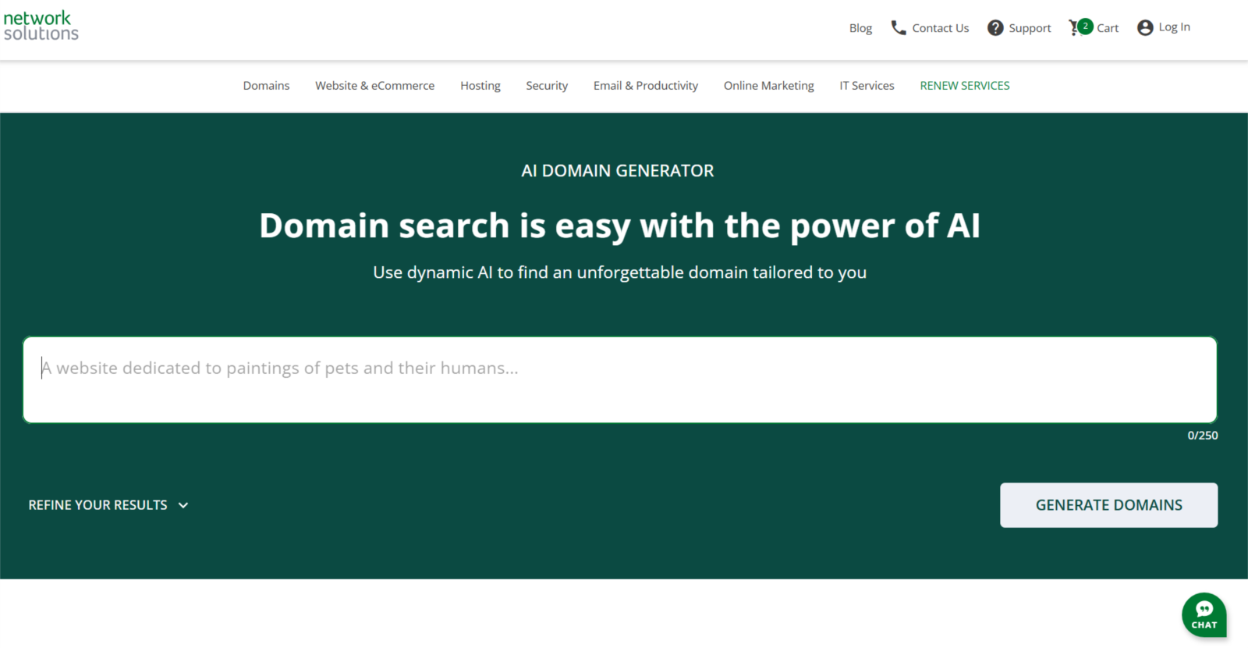The height and width of the screenshot is (648, 1248).
Task: Open the Domains menu
Action: pyautogui.click(x=266, y=86)
